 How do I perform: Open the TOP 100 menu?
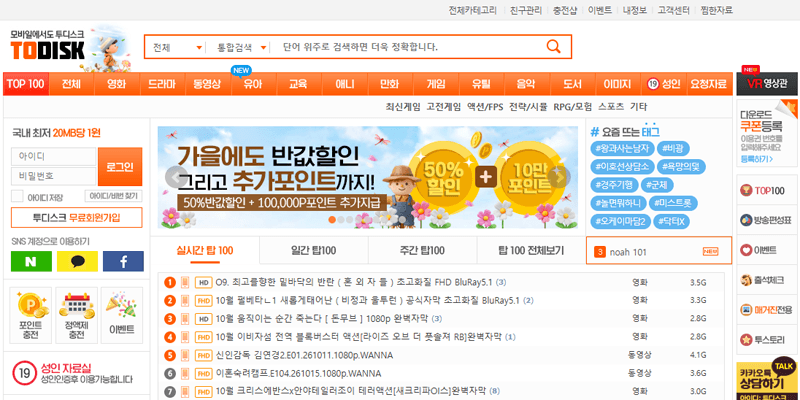coord(26,84)
